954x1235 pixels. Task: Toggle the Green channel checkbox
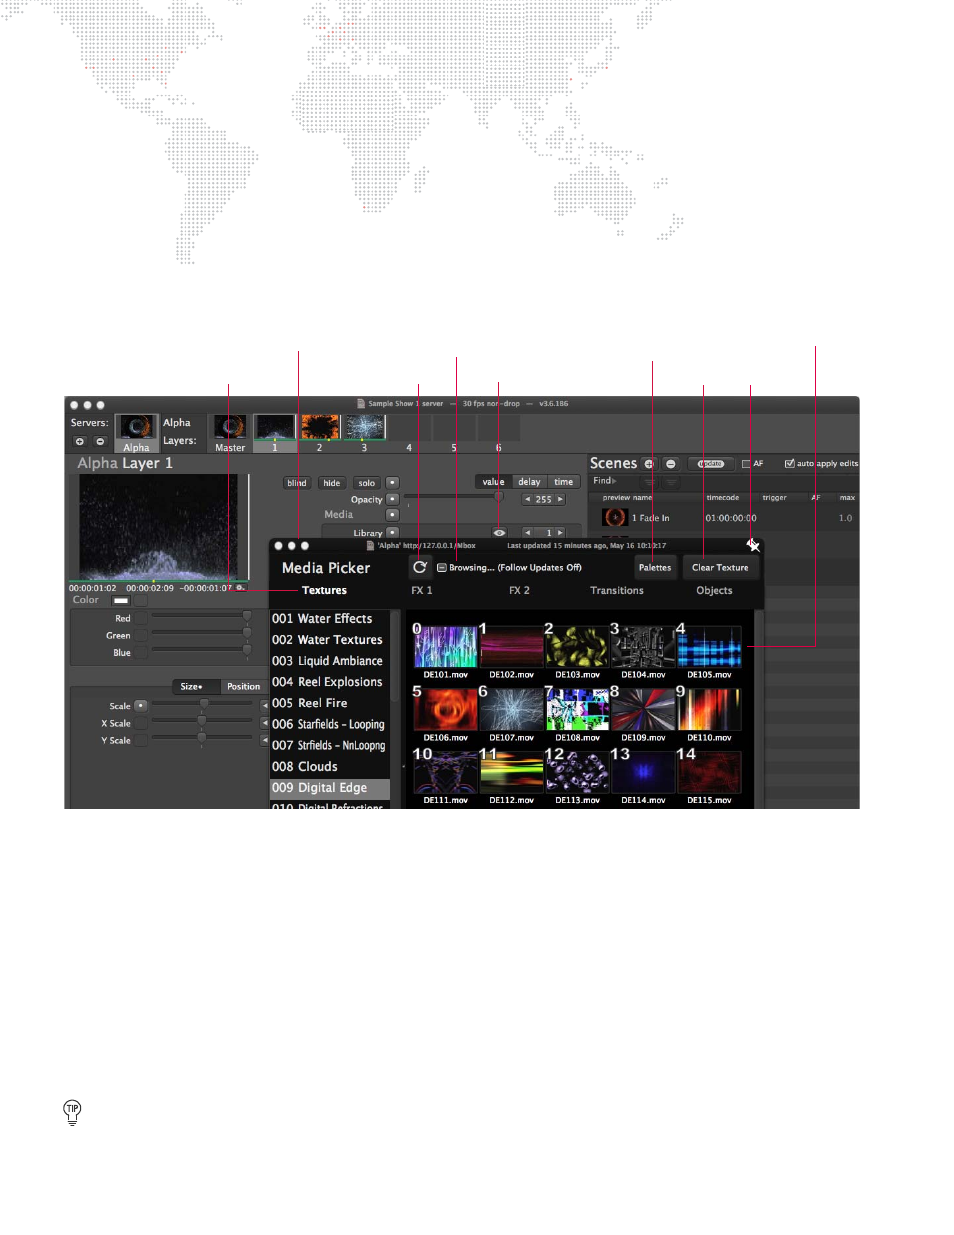[x=141, y=636]
